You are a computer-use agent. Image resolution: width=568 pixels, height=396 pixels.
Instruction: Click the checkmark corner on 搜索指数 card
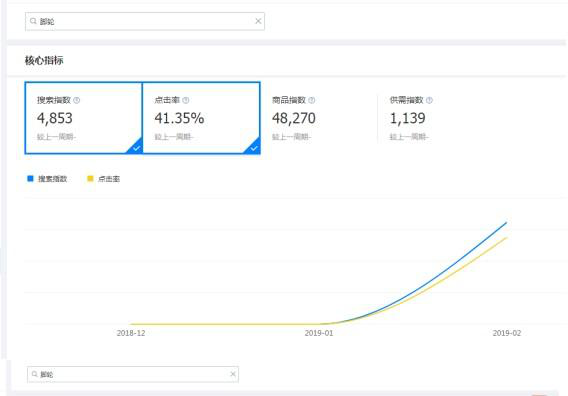[x=136, y=147]
